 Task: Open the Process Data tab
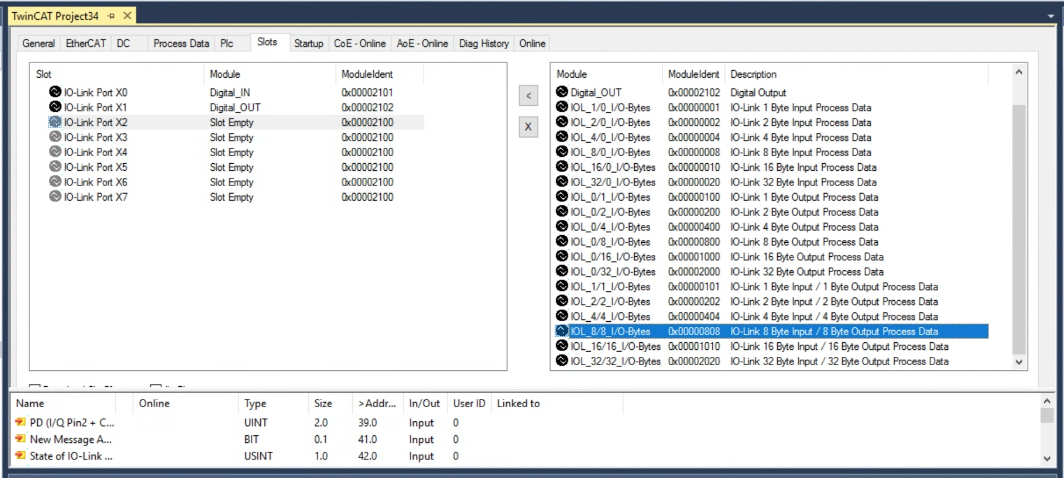click(181, 43)
